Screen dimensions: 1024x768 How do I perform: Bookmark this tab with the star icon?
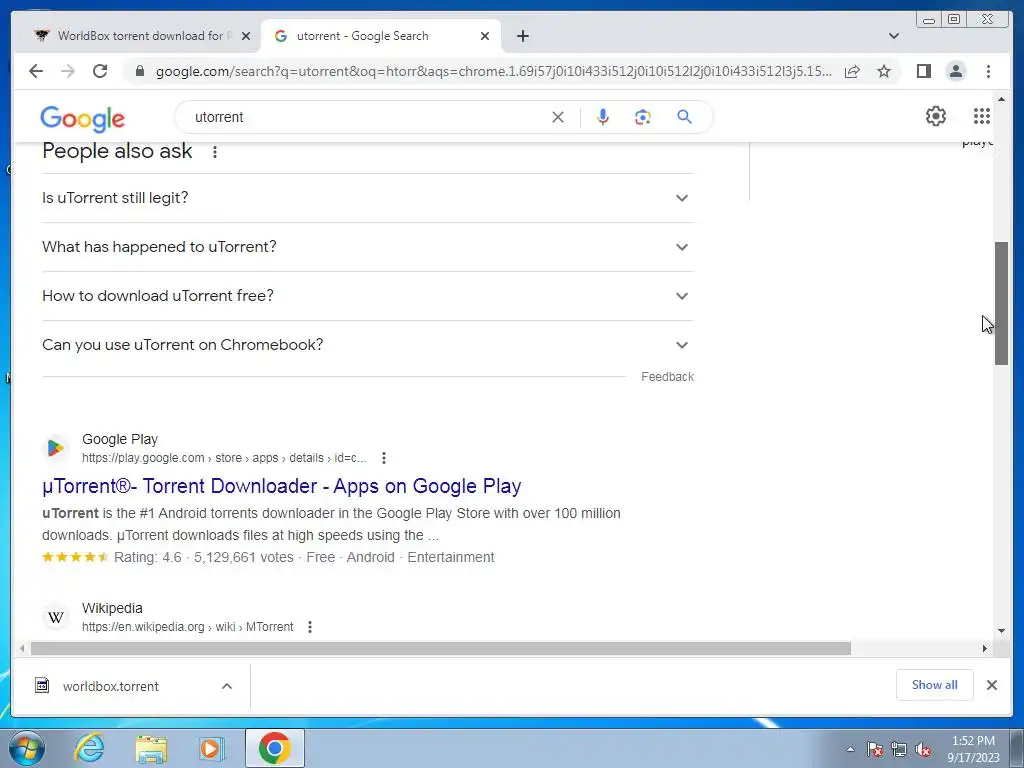point(884,71)
